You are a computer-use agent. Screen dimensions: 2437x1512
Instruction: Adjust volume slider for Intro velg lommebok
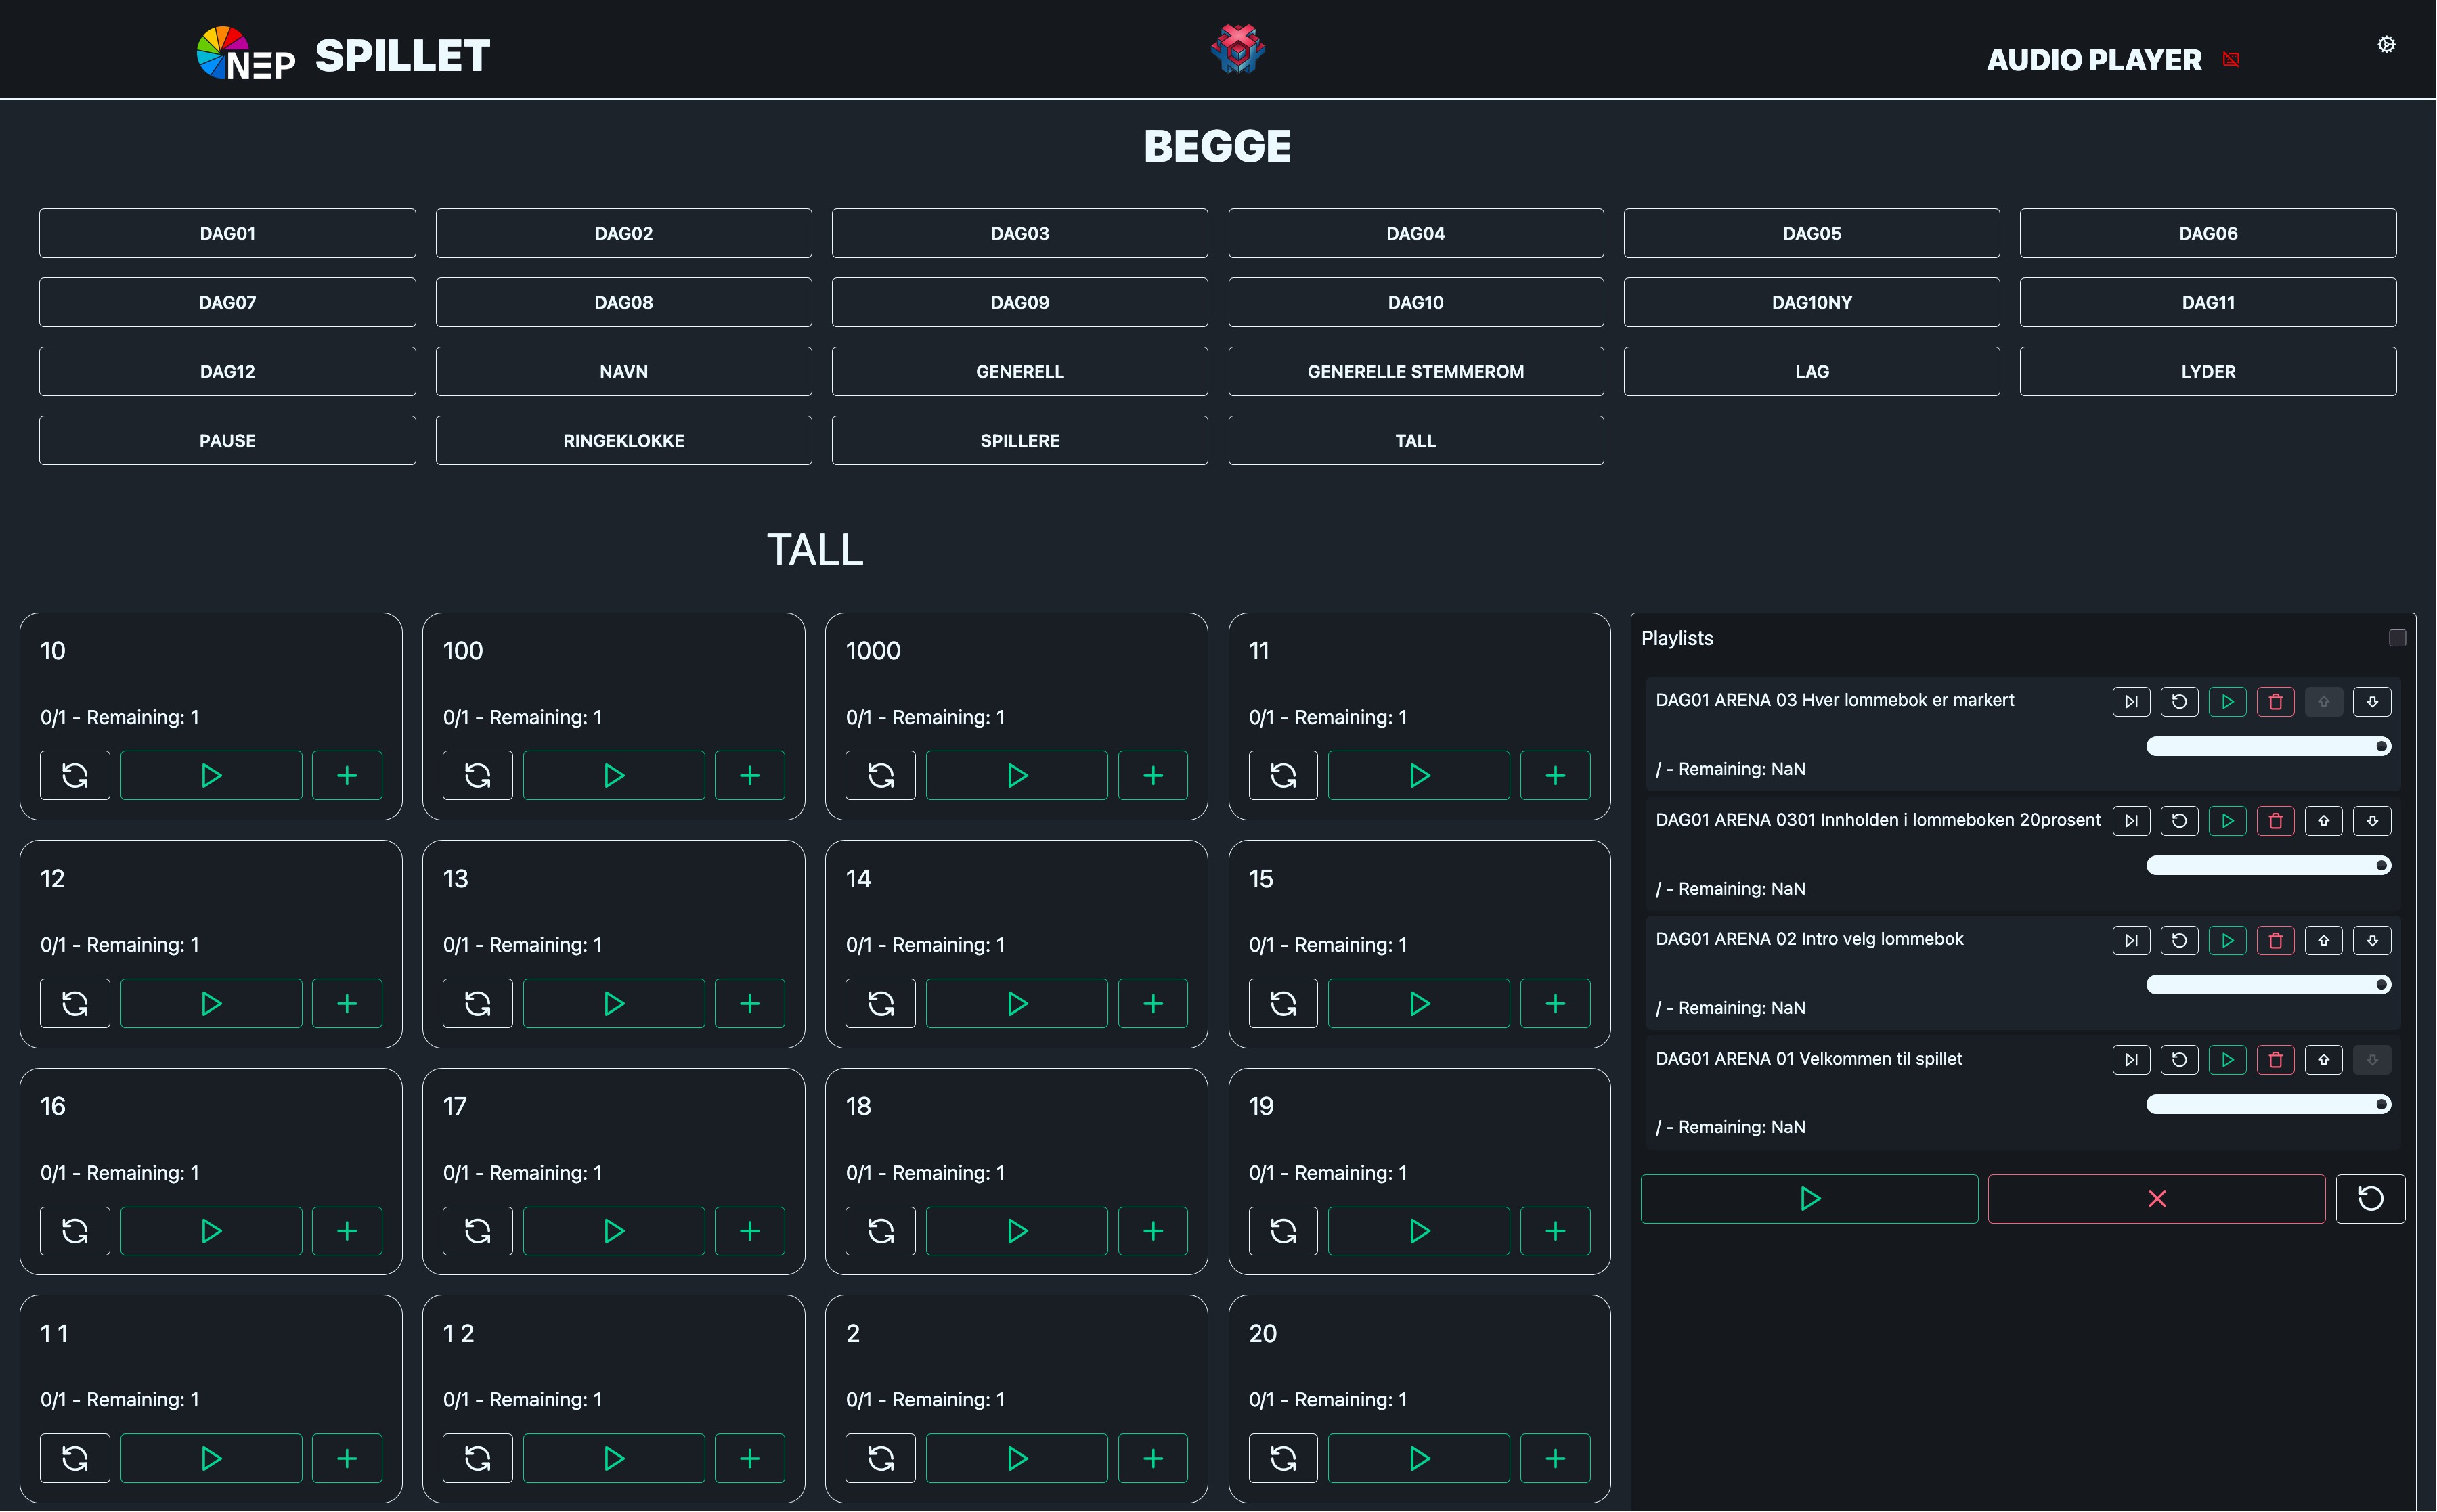pos(2268,985)
